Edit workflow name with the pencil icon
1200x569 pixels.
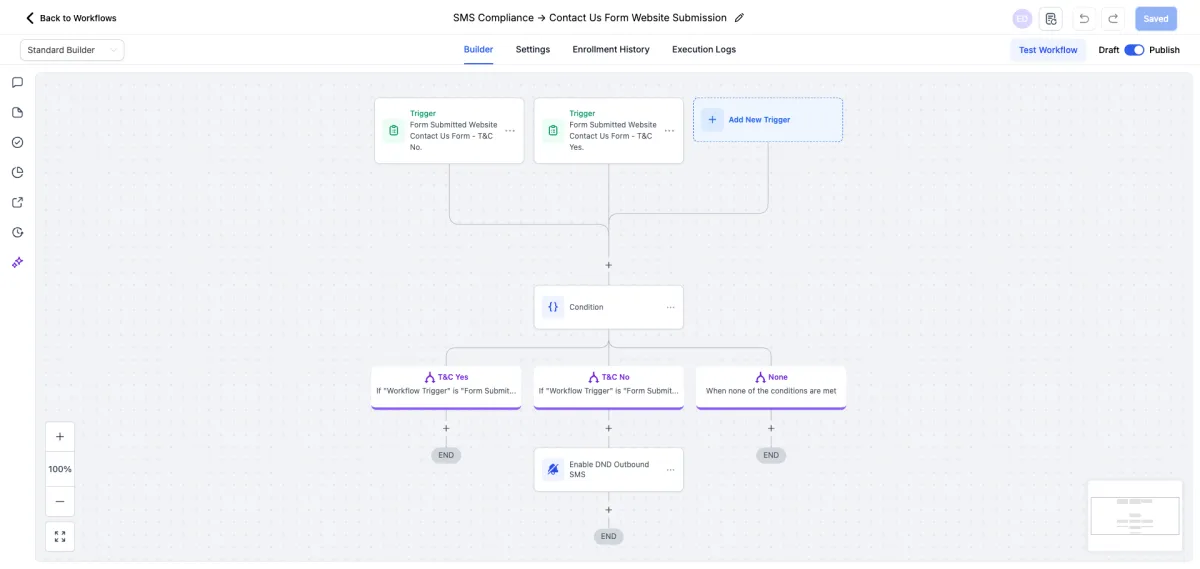tap(739, 18)
